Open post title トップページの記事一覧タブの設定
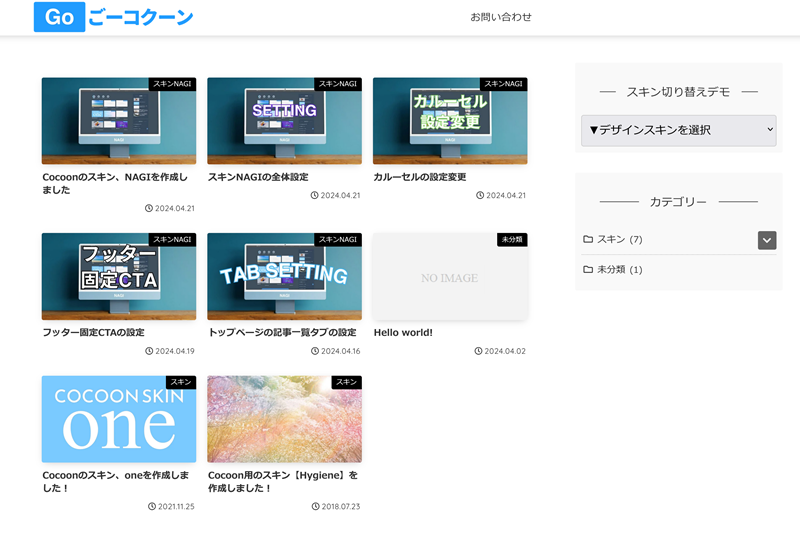 point(282,333)
